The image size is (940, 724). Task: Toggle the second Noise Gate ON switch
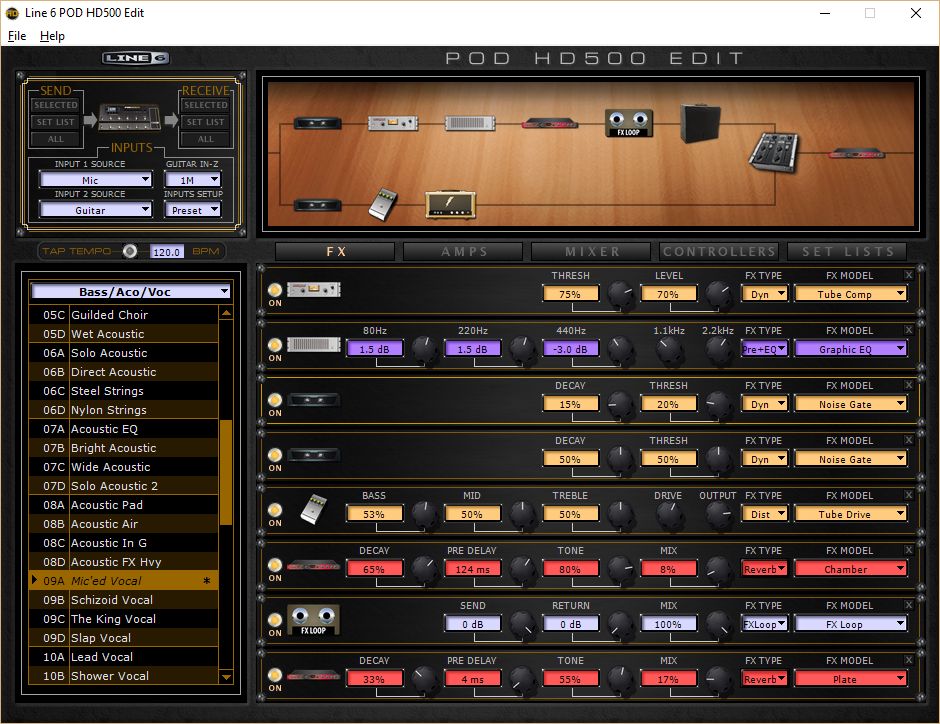click(275, 455)
